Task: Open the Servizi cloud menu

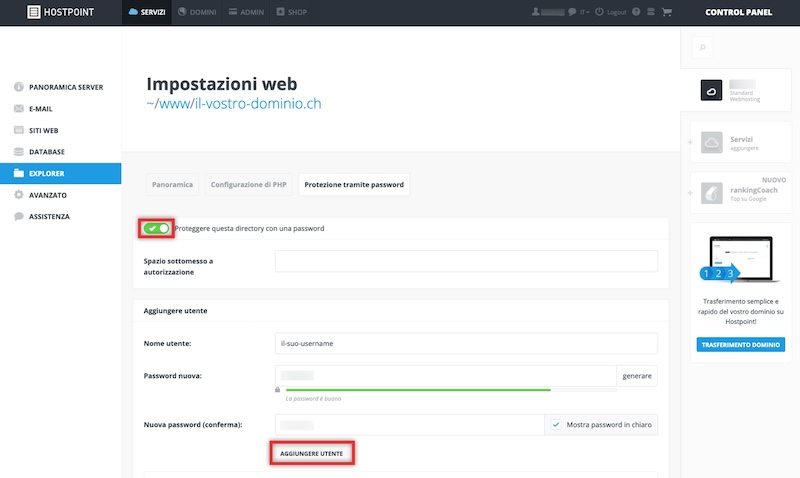Action: (147, 12)
